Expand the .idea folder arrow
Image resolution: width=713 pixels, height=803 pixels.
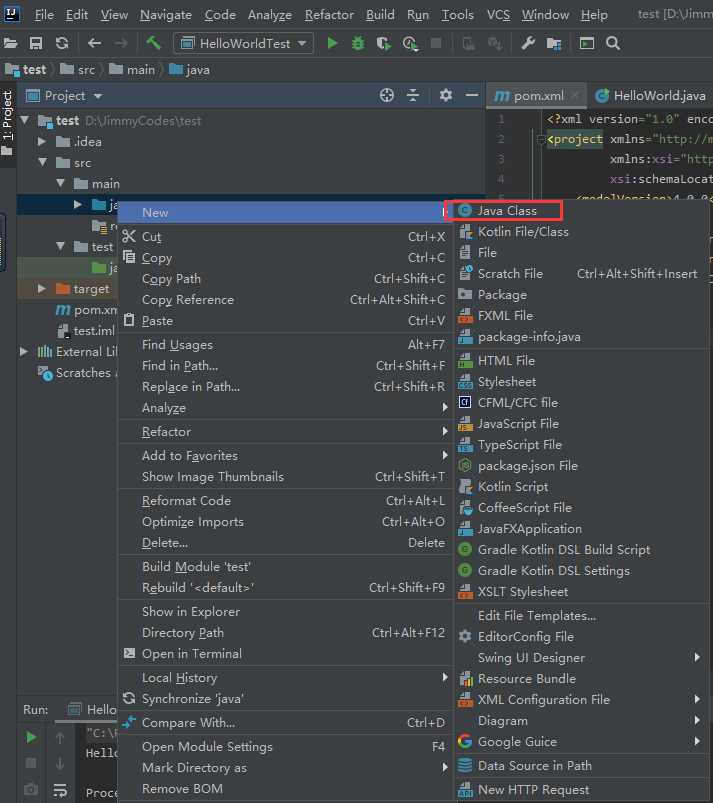tap(42, 141)
